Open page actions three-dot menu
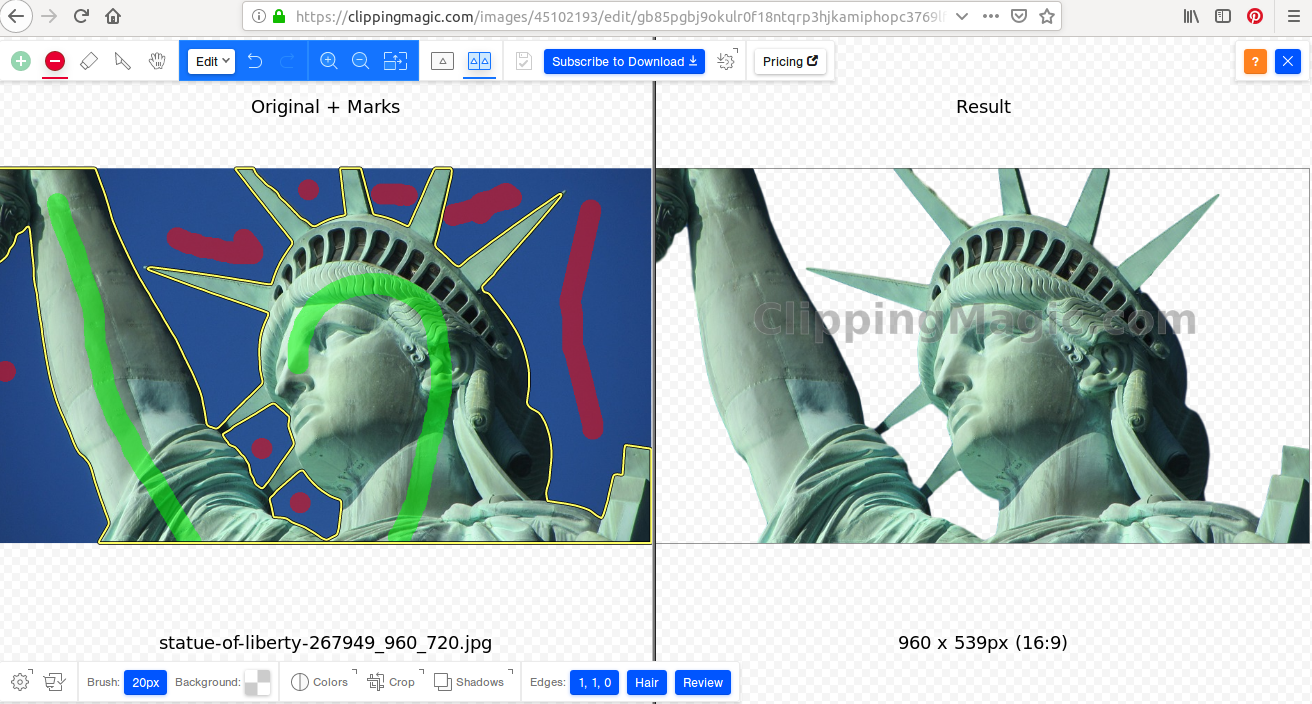 990,16
